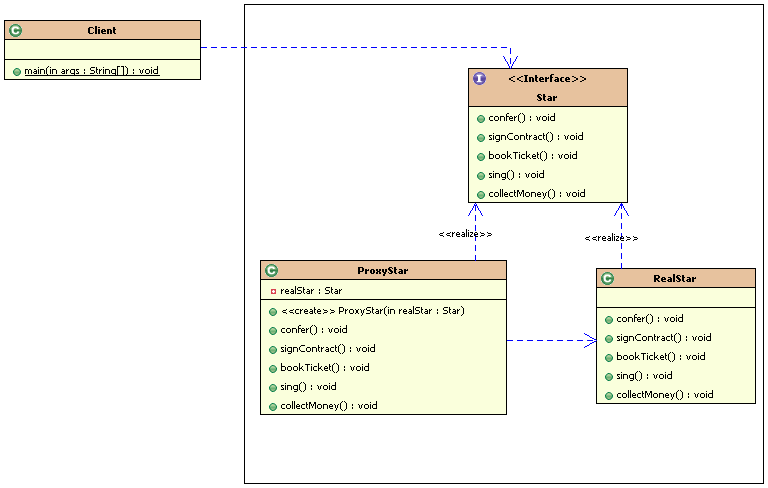Click the icon beside RealStar bookTicket()
This screenshot has height=488, width=768.
click(609, 358)
